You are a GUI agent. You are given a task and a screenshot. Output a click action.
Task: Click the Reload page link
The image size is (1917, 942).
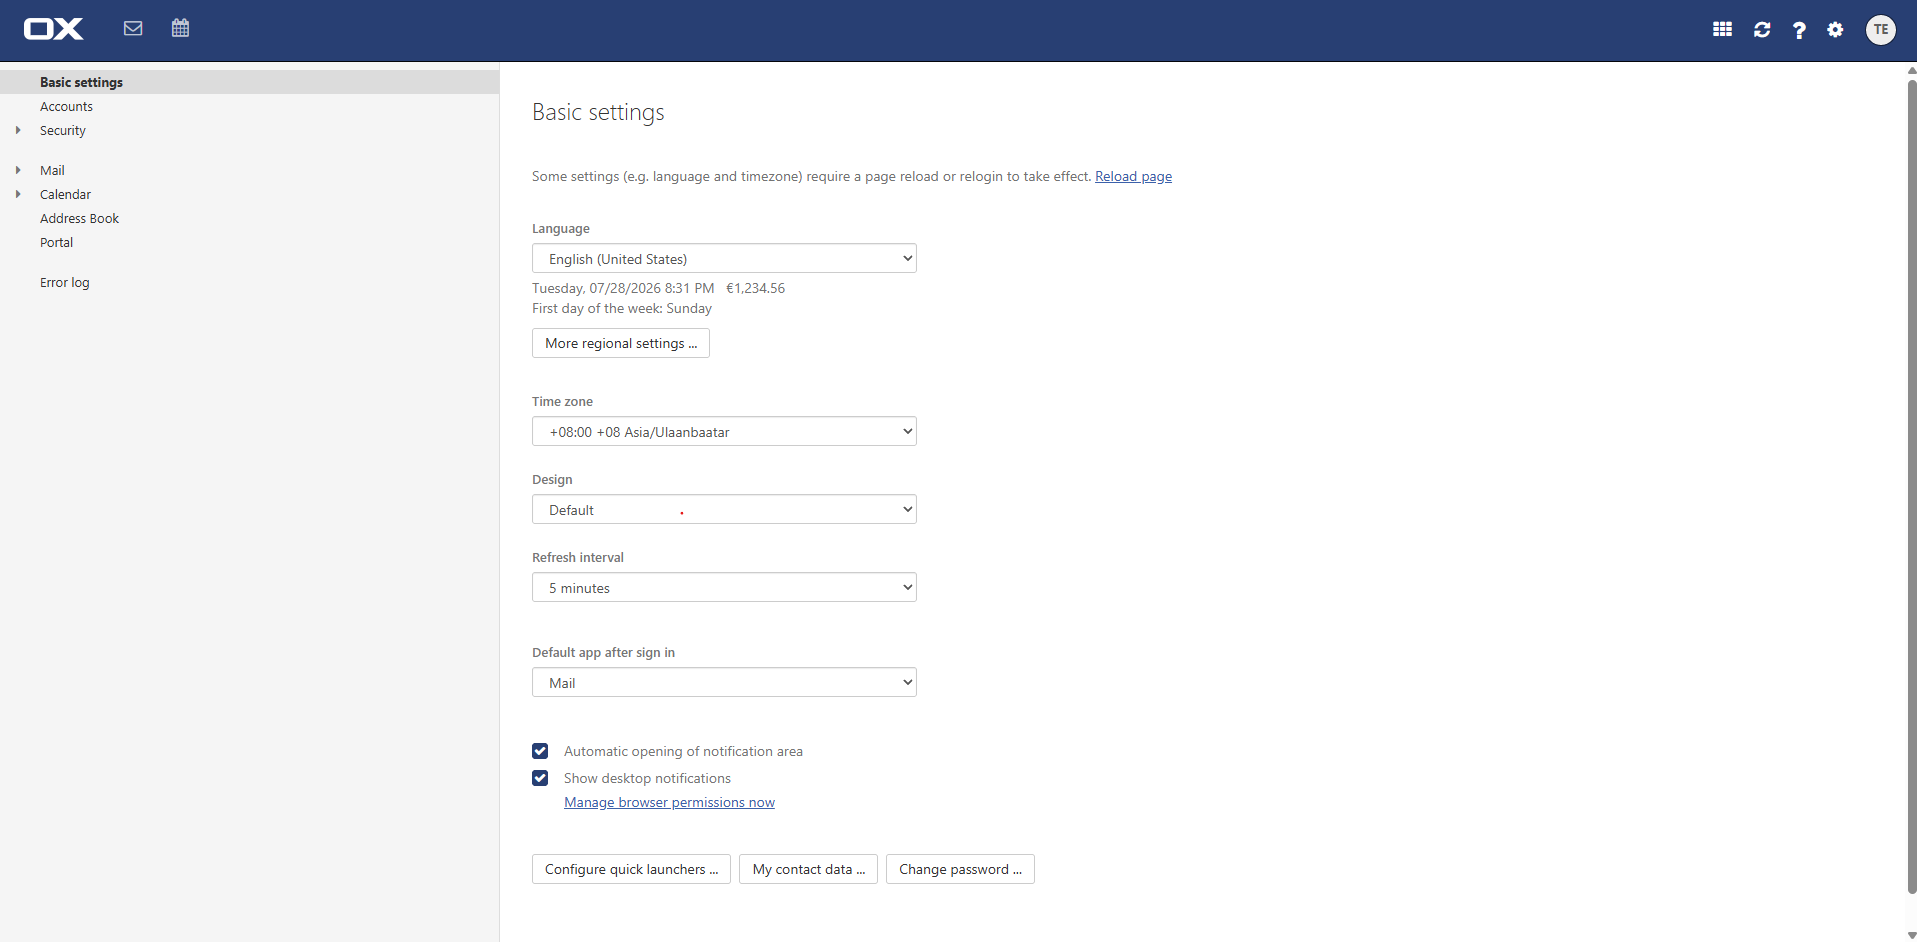(1133, 176)
